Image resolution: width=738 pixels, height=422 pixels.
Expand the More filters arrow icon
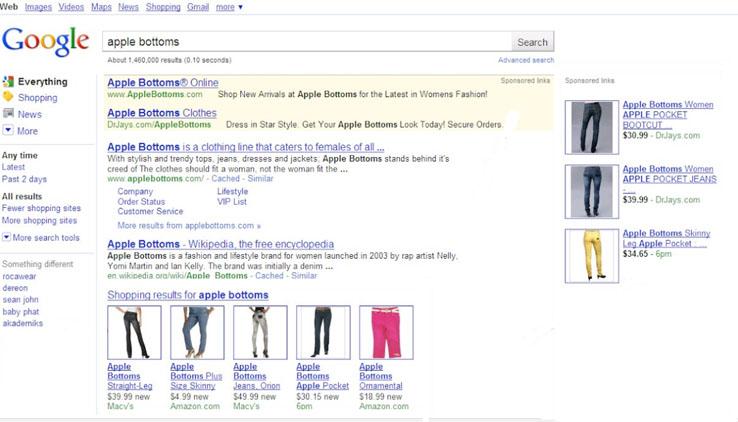pyautogui.click(x=8, y=130)
